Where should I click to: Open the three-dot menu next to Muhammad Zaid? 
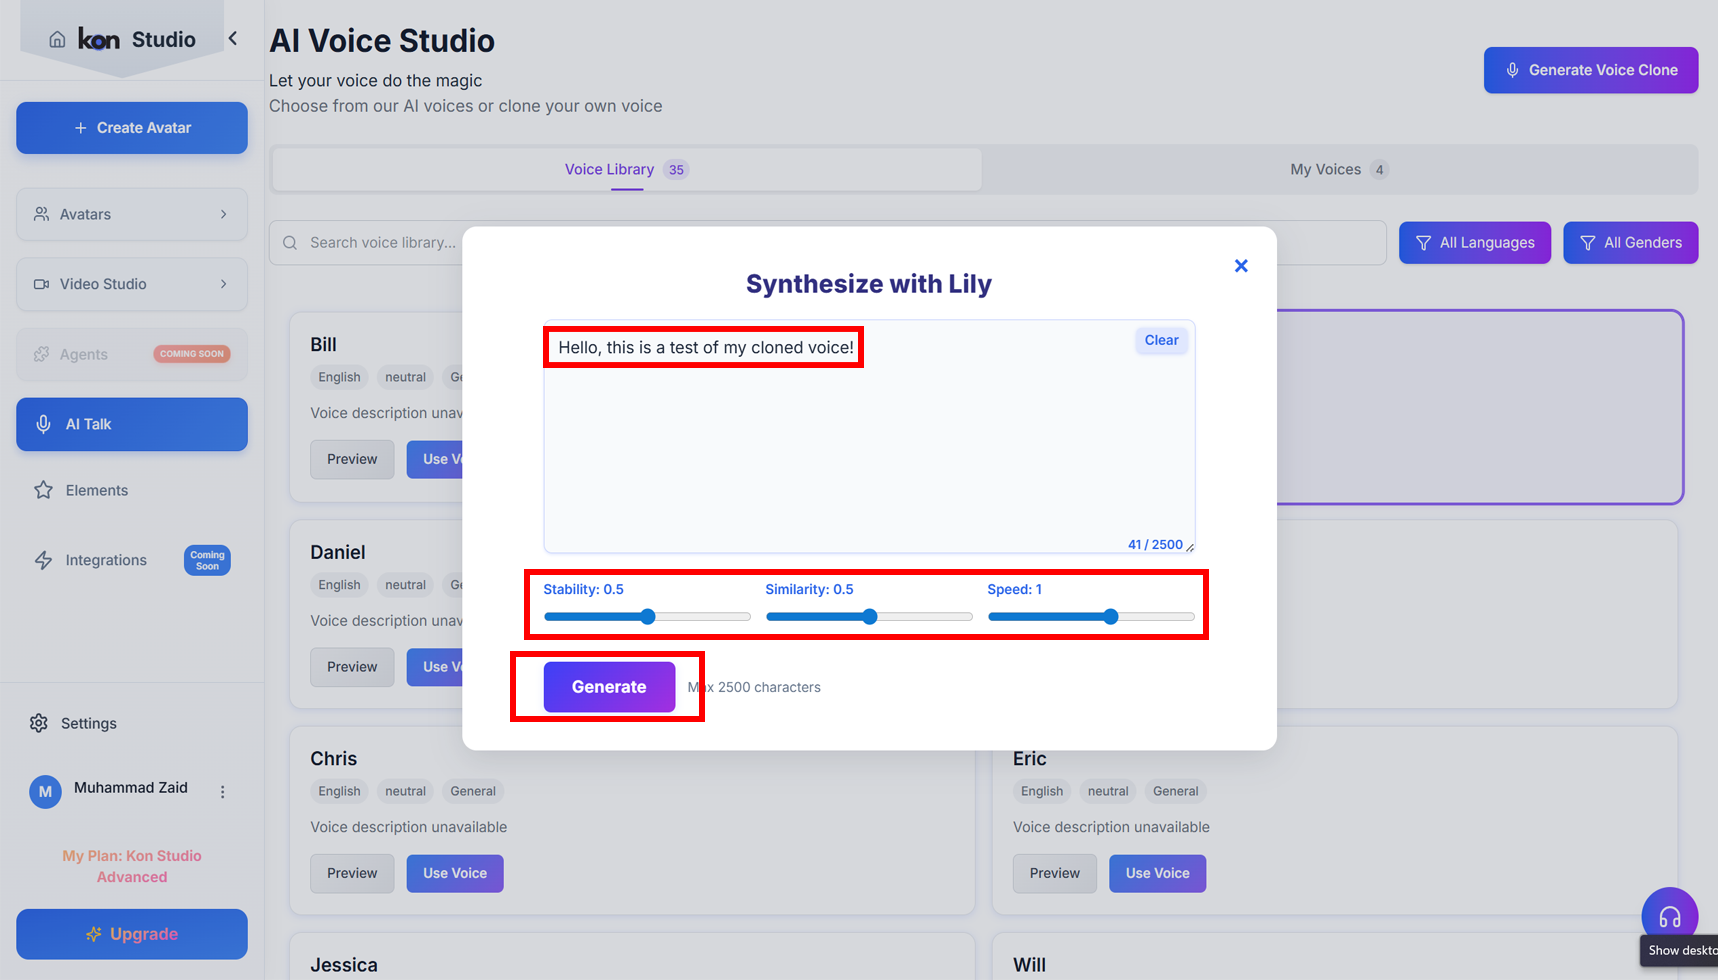click(222, 791)
